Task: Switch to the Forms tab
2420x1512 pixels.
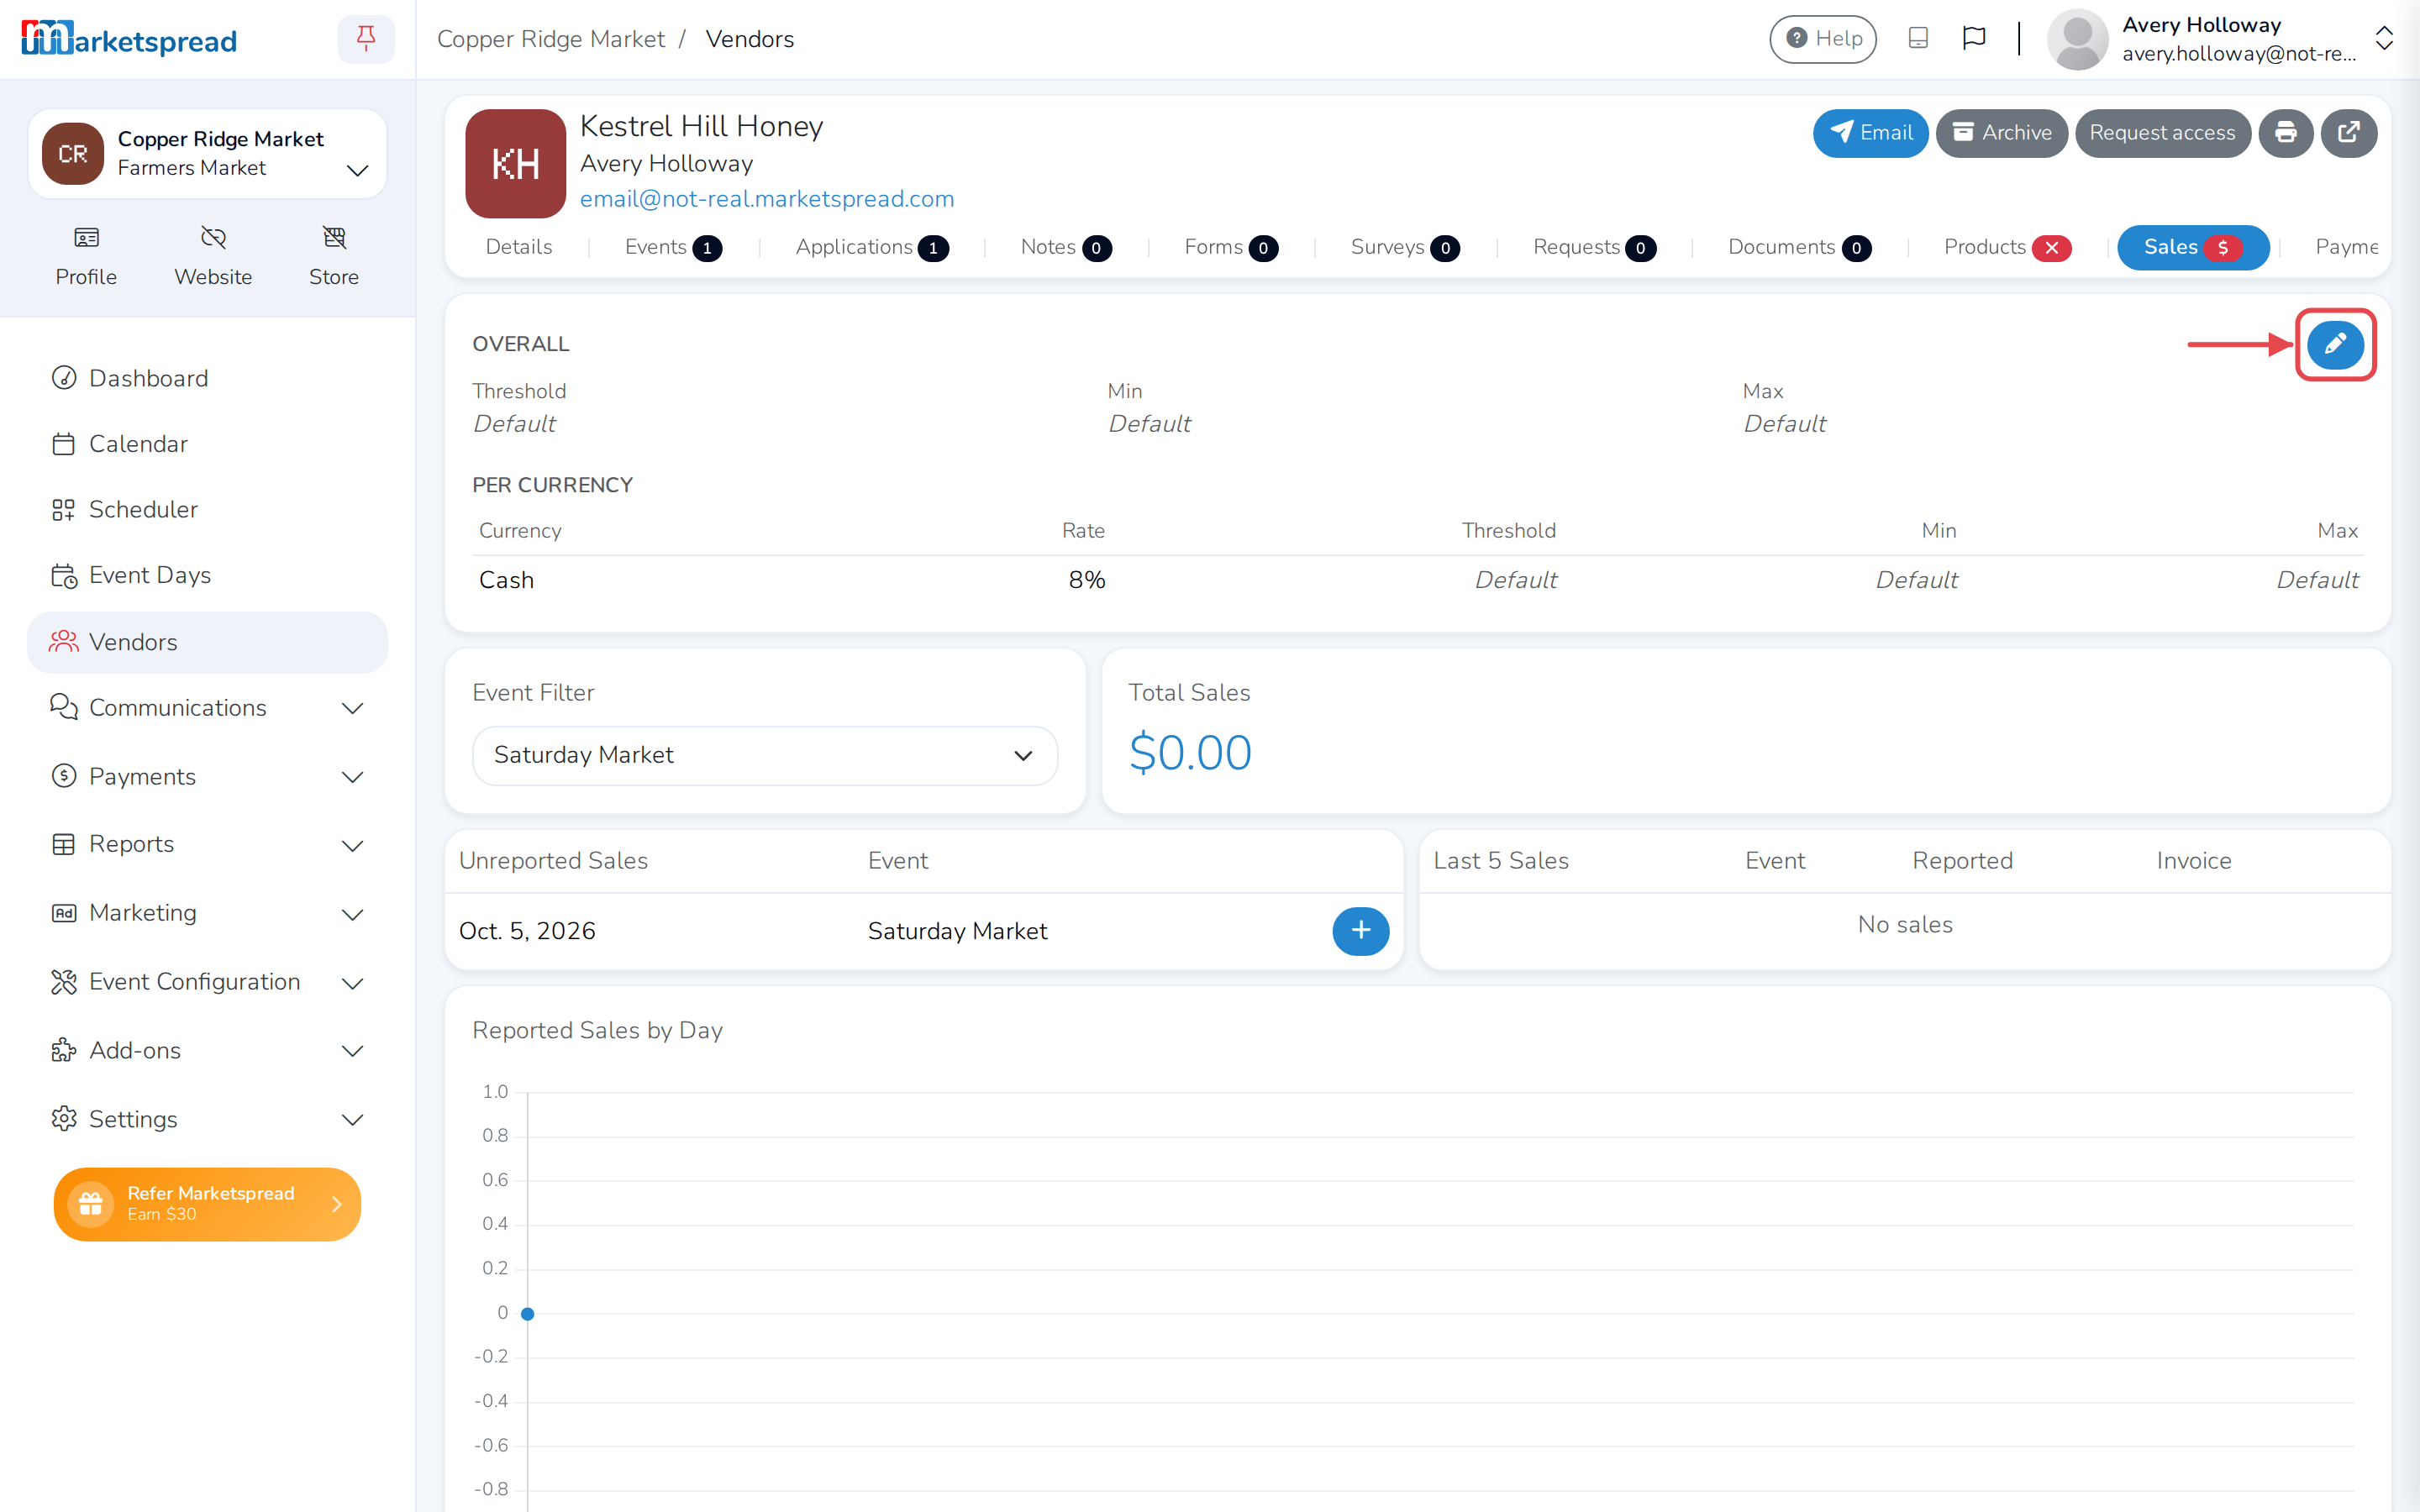Action: coord(1230,247)
